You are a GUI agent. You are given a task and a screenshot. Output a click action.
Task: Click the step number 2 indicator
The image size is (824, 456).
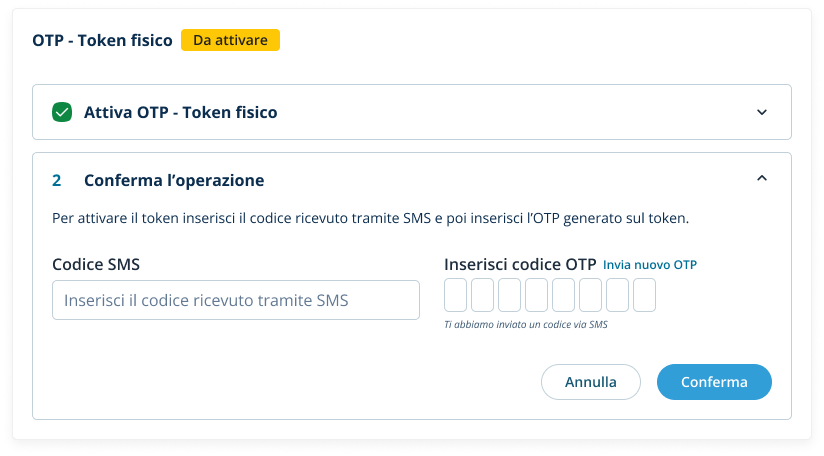point(57,180)
